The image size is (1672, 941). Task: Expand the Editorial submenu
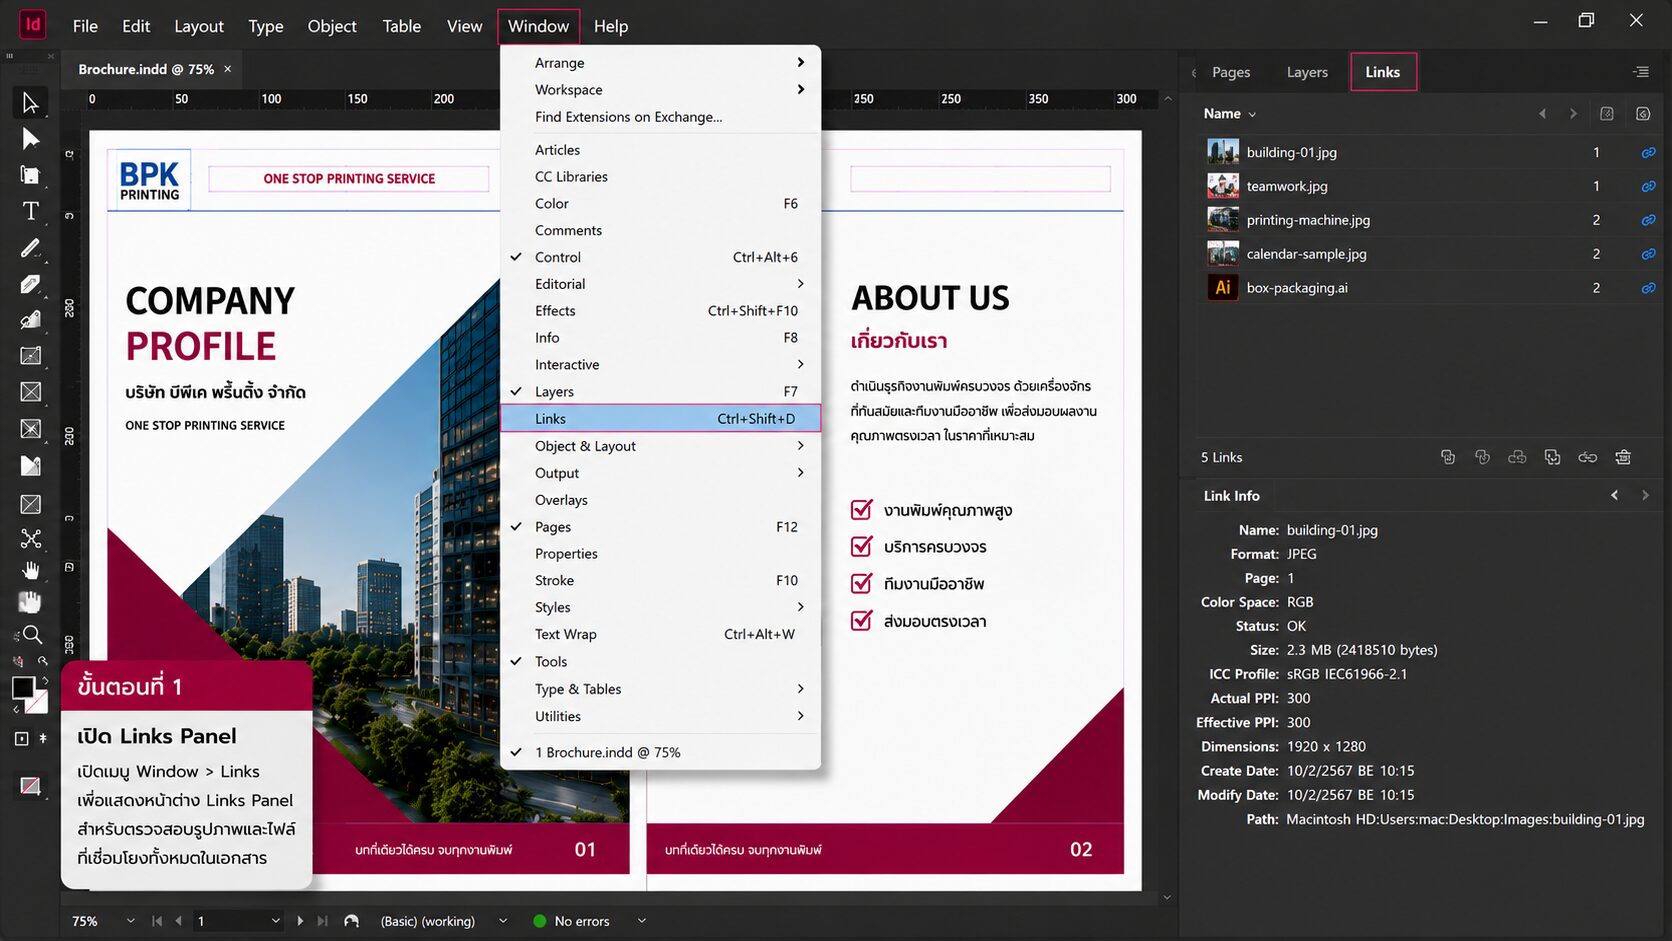tap(660, 284)
